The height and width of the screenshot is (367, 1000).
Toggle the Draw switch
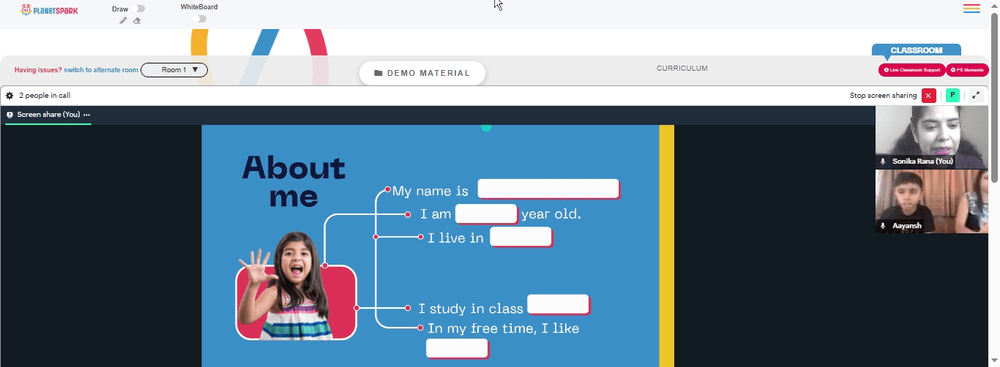pyautogui.click(x=139, y=9)
